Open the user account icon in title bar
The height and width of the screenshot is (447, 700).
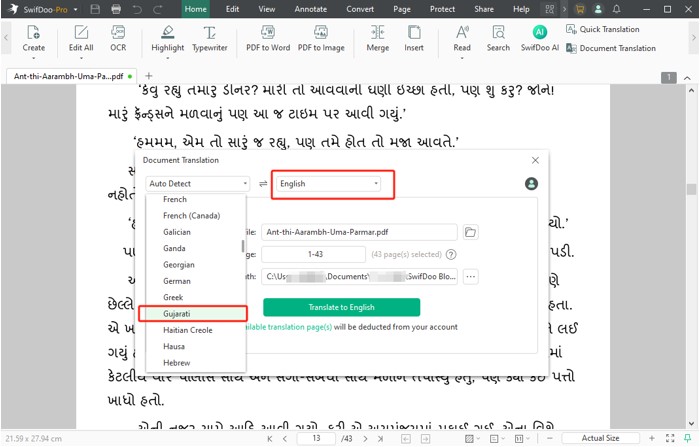point(598,9)
